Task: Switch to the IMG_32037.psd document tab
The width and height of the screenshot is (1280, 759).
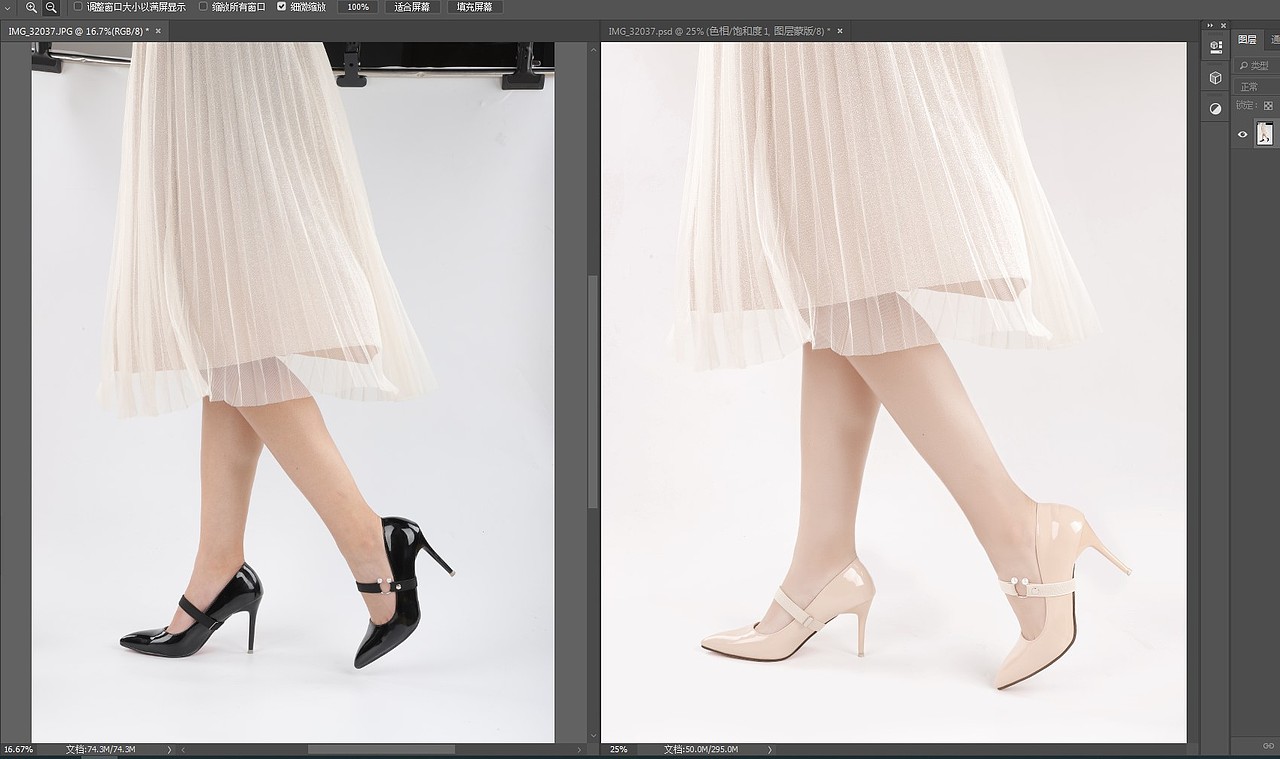Action: 719,31
